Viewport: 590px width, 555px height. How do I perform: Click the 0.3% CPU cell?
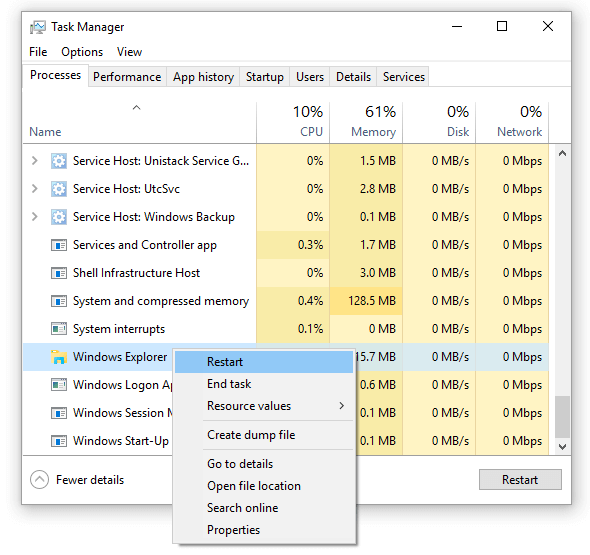click(293, 245)
